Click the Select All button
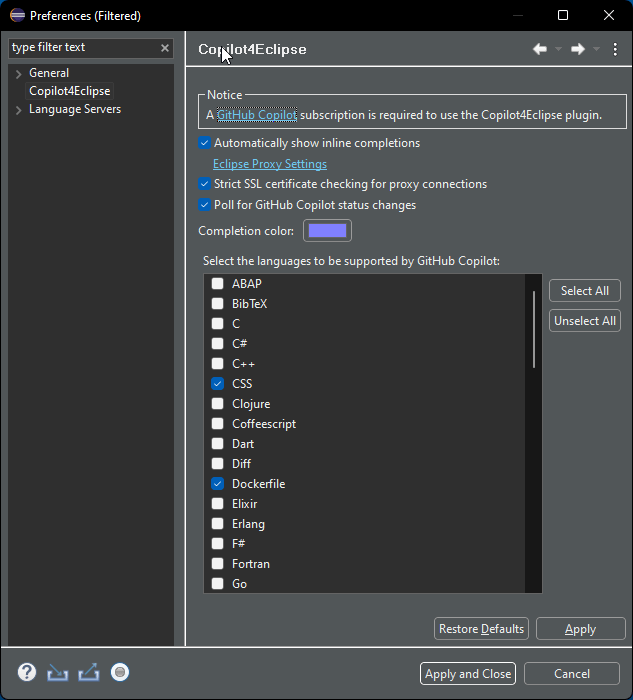 (584, 291)
